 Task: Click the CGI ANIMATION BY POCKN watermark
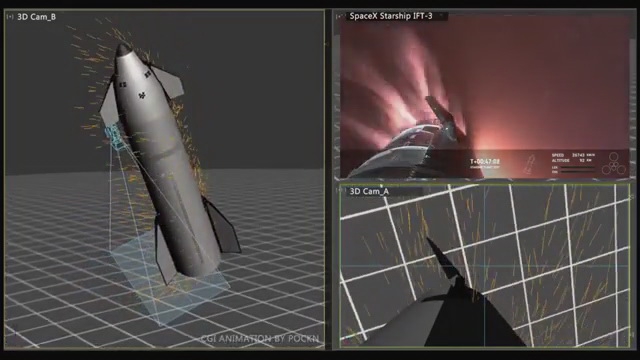point(260,339)
